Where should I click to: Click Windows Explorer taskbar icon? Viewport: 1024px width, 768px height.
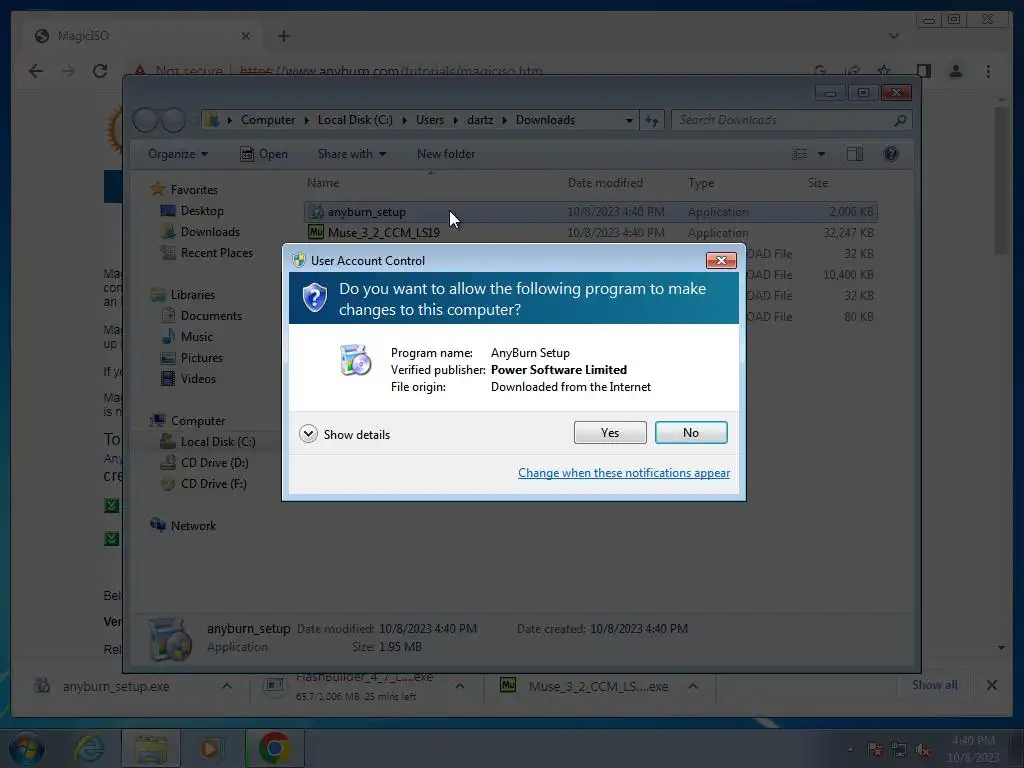click(x=151, y=748)
